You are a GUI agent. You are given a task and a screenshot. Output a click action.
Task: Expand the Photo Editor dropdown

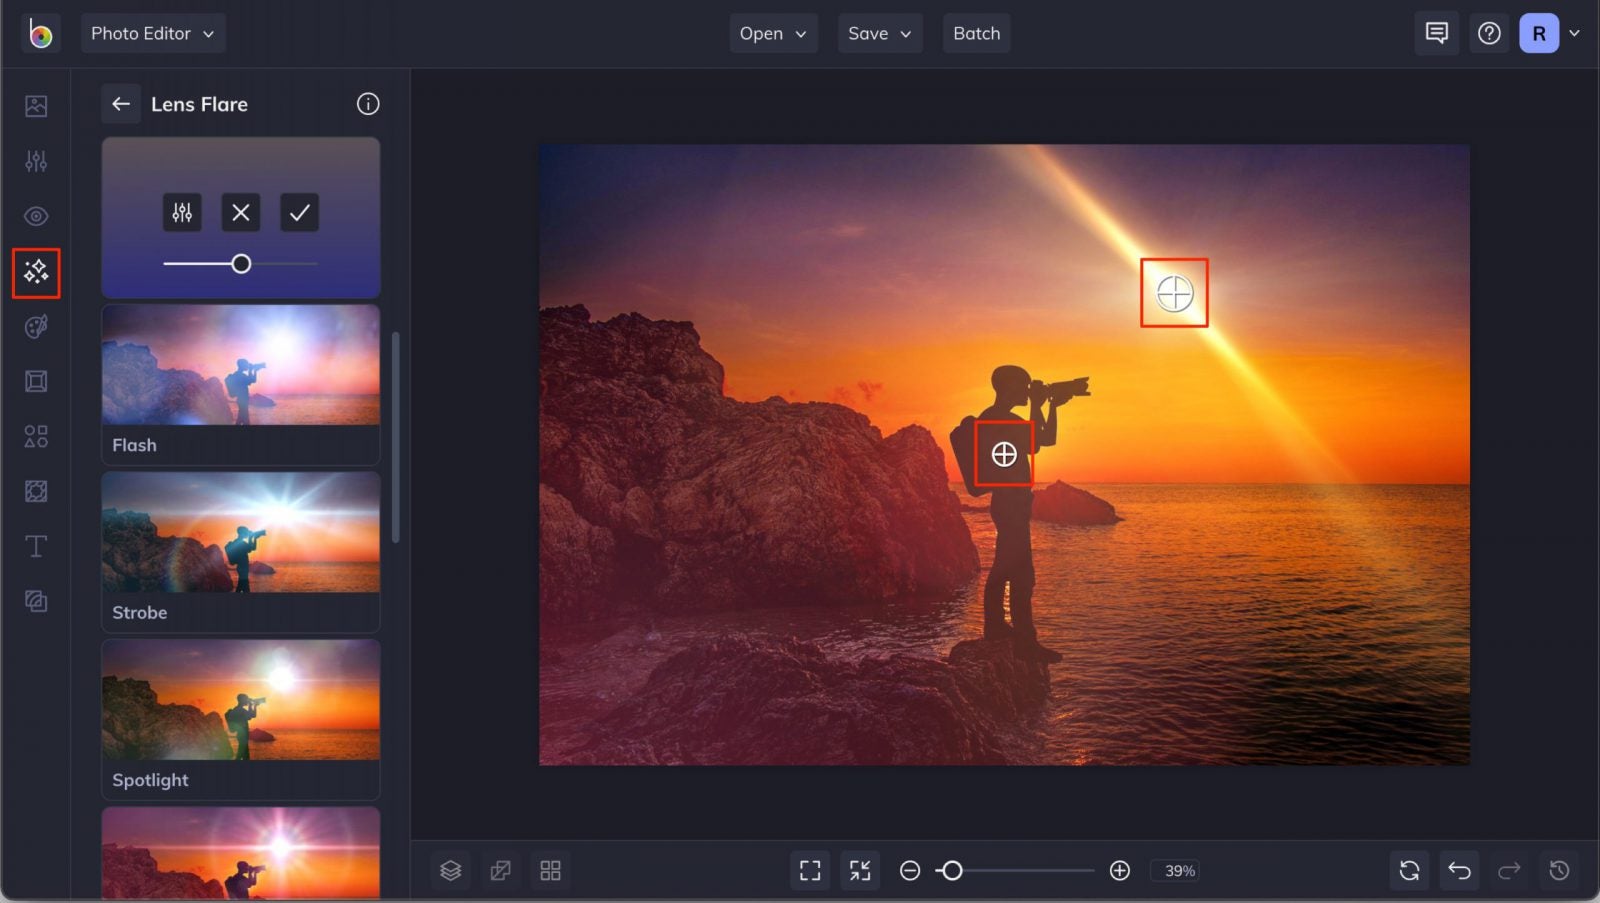152,33
